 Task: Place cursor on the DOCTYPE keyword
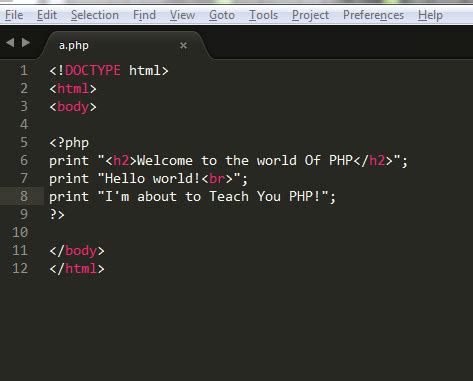tap(93, 70)
